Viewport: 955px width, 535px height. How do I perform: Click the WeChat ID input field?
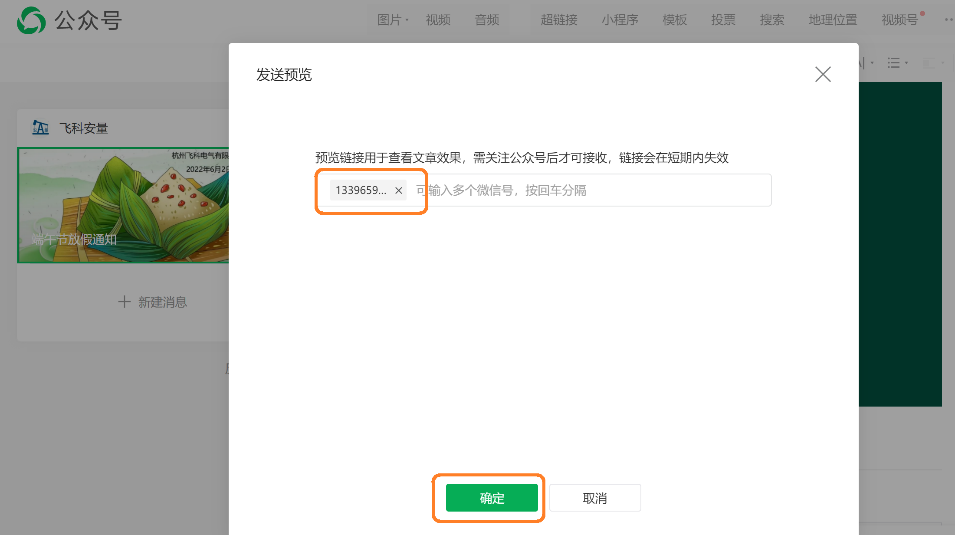point(590,190)
